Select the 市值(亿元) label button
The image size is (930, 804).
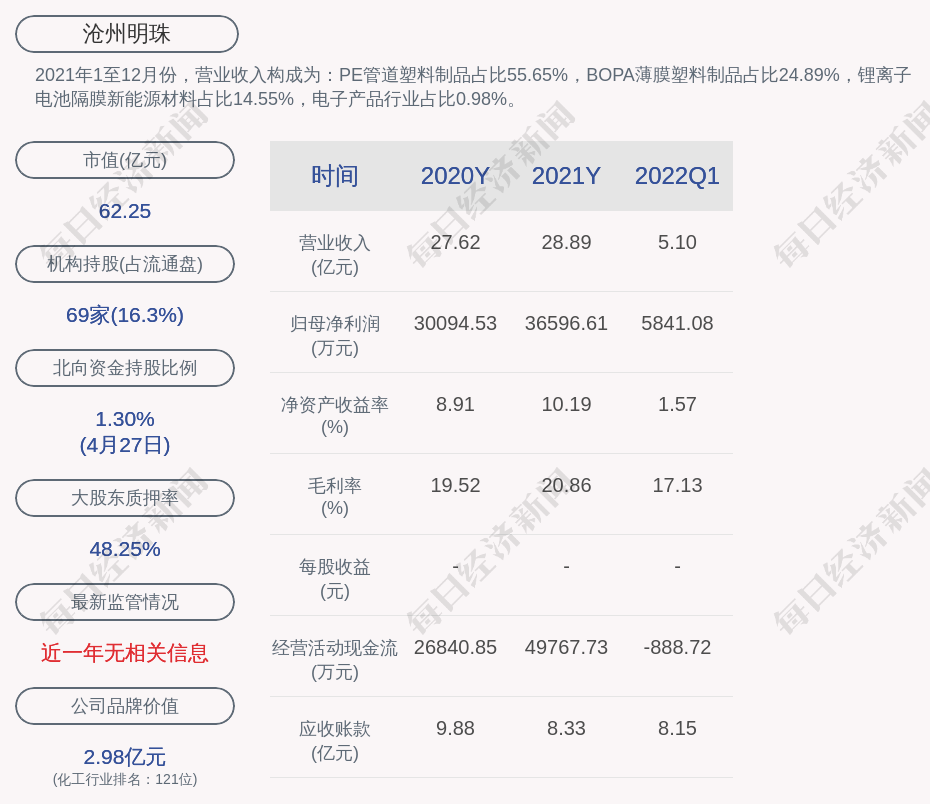[125, 160]
